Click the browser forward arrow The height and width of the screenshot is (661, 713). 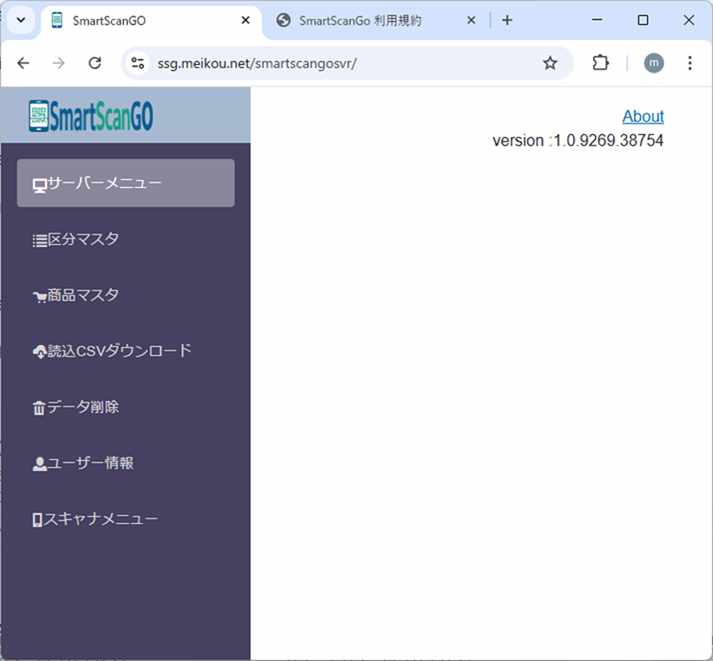[x=59, y=63]
